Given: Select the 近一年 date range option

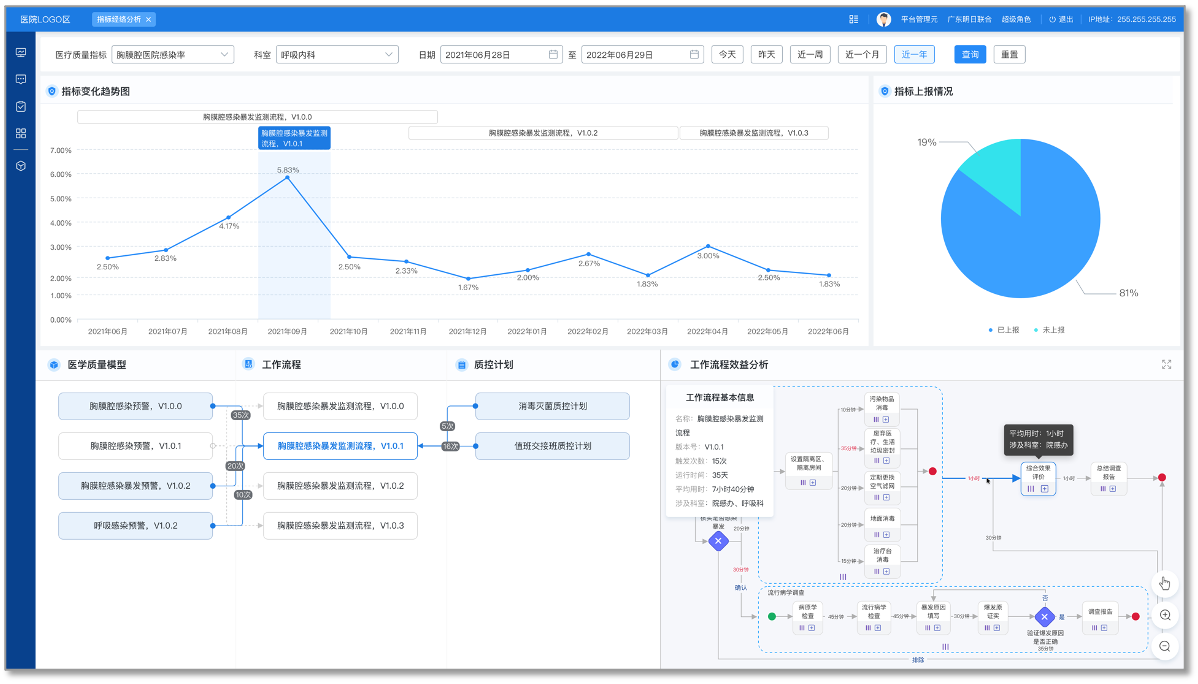Looking at the screenshot, I should click(x=914, y=54).
